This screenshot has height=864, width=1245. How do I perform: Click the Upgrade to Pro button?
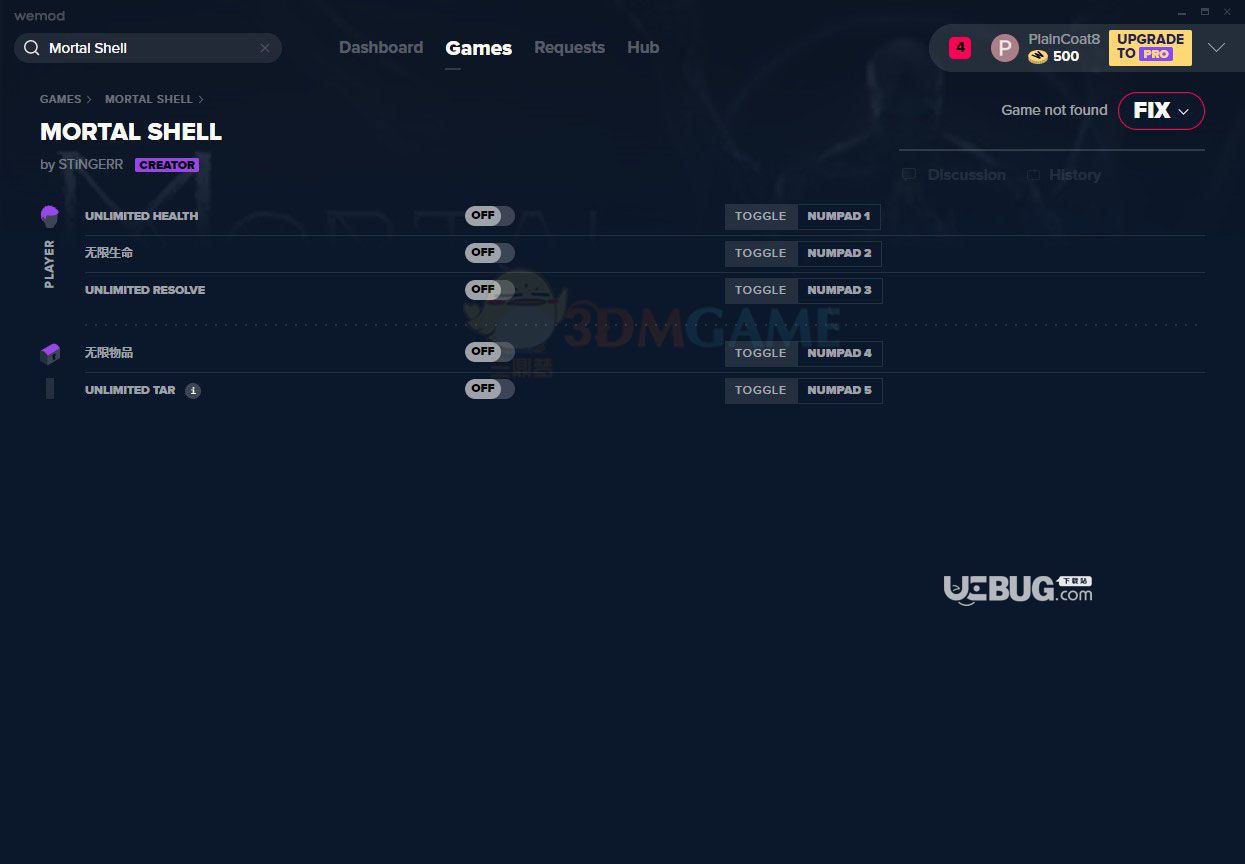click(1150, 48)
